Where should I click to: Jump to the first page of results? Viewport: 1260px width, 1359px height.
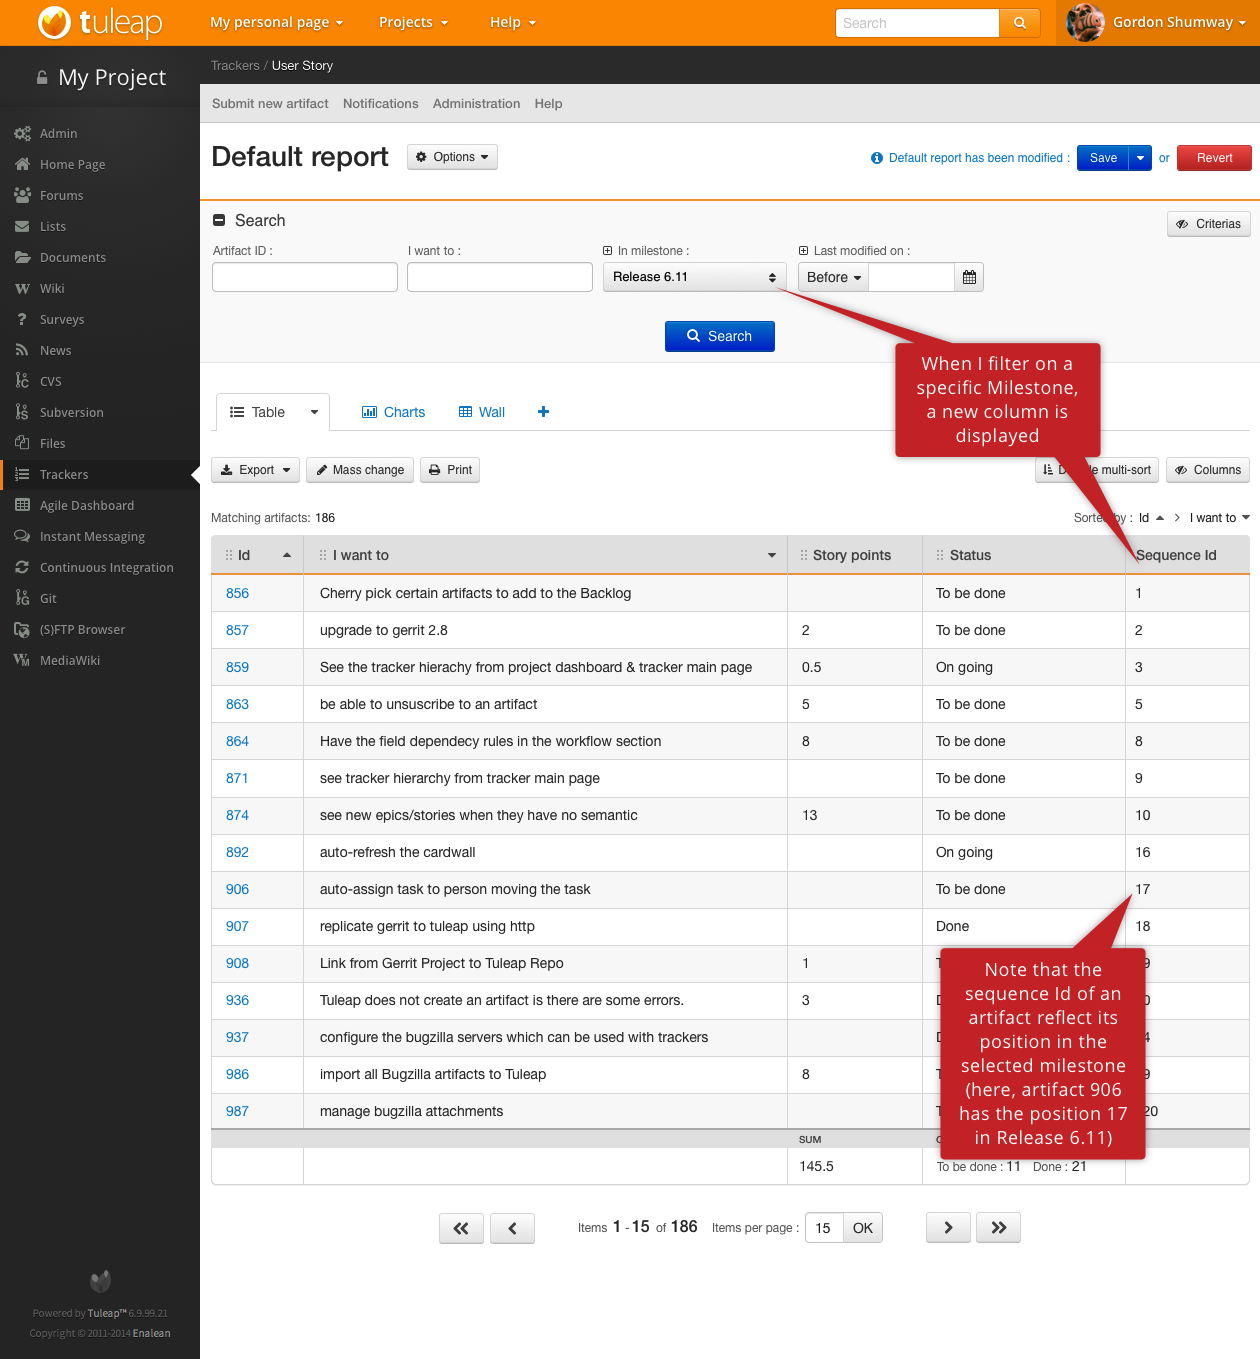[461, 1228]
